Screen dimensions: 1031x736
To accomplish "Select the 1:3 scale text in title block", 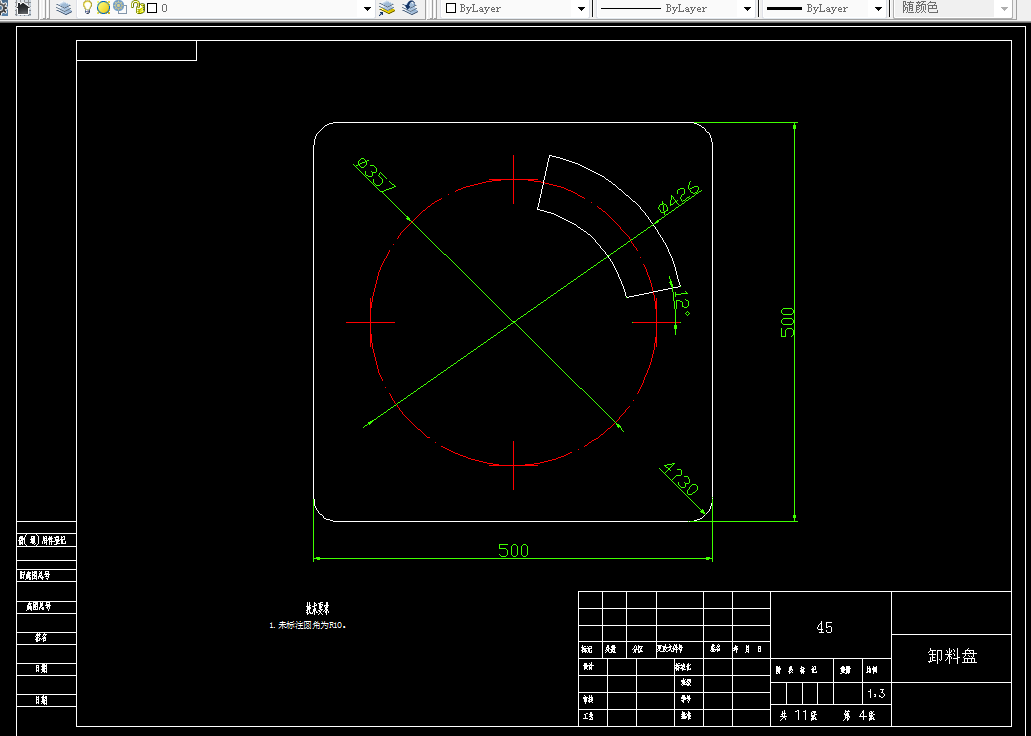I will (876, 693).
